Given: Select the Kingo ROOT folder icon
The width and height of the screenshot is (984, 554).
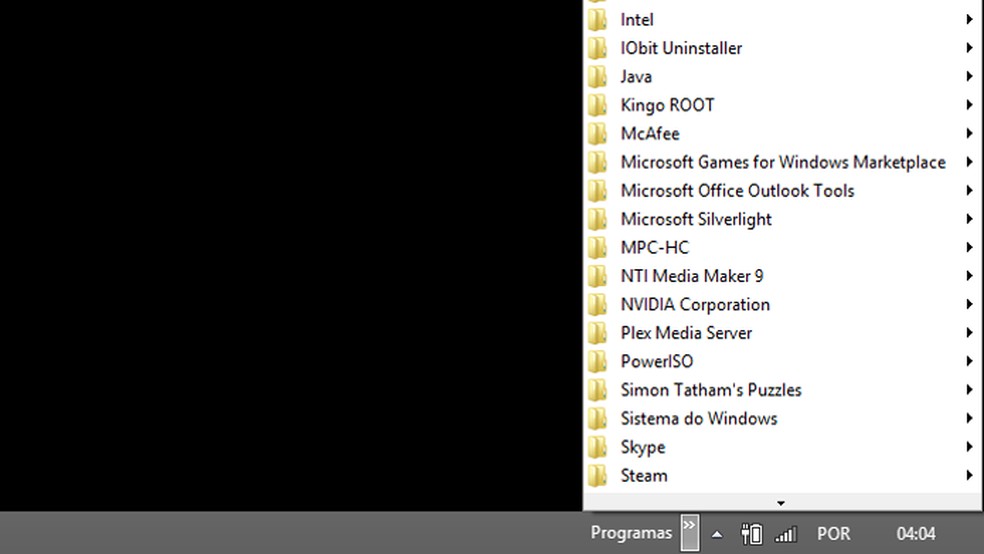Looking at the screenshot, I should (597, 105).
